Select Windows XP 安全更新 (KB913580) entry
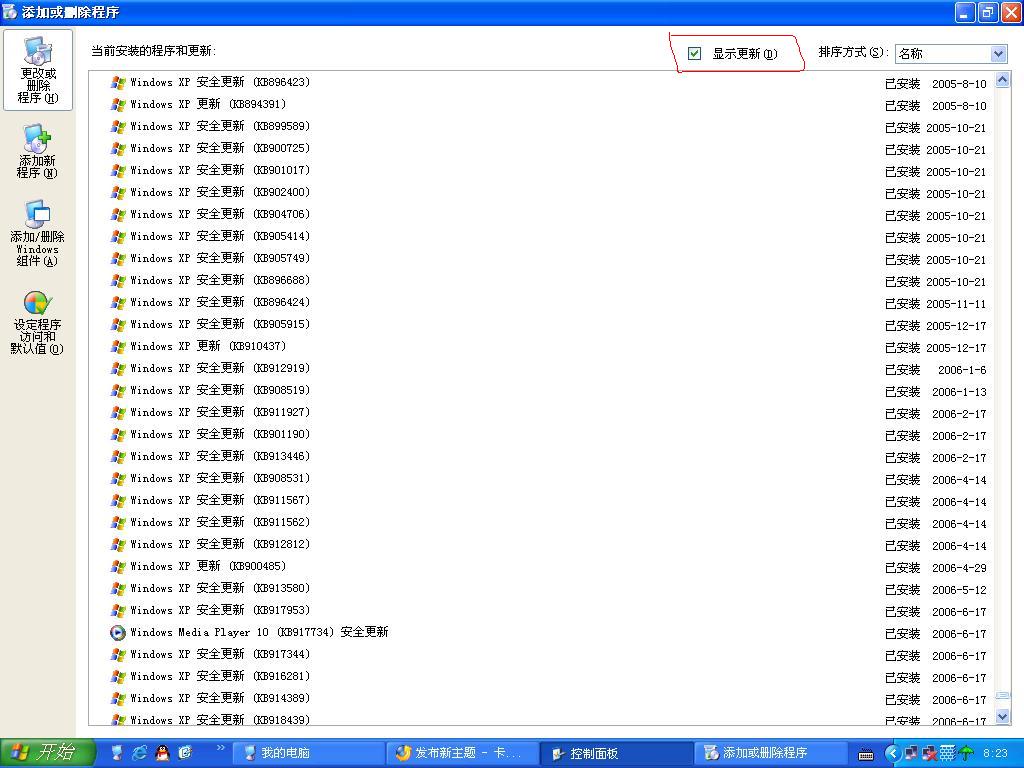The height and width of the screenshot is (768, 1024). tap(219, 588)
